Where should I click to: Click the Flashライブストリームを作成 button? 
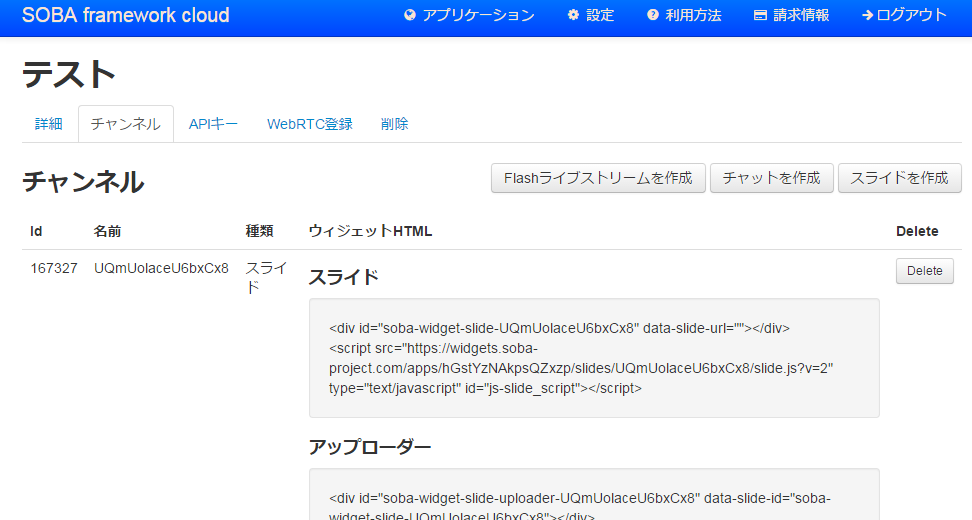[598, 178]
